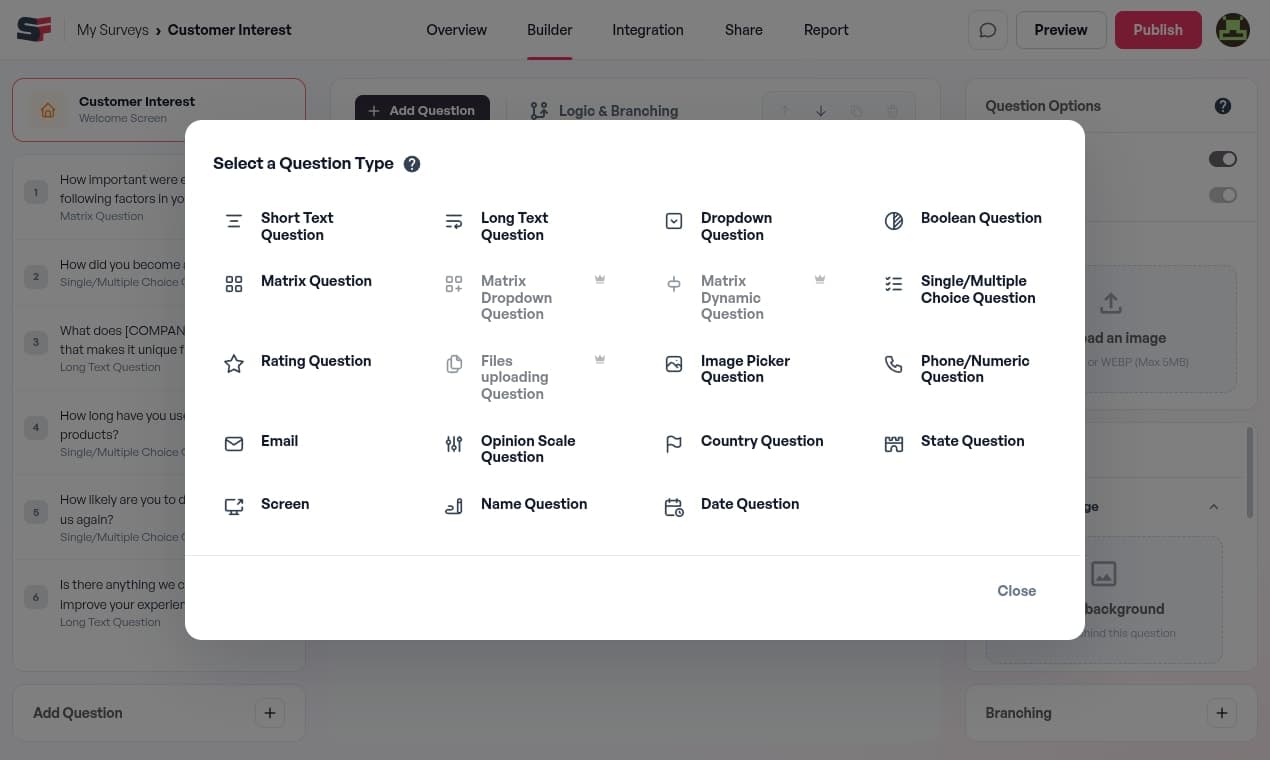Choose the Long Text Question icon
1270x760 pixels.
(x=454, y=221)
